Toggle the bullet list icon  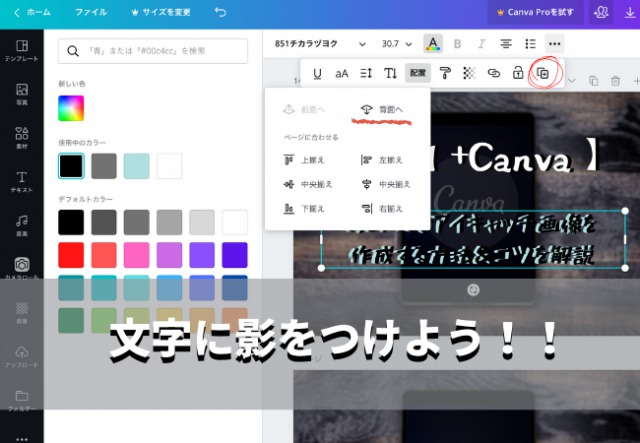[530, 44]
